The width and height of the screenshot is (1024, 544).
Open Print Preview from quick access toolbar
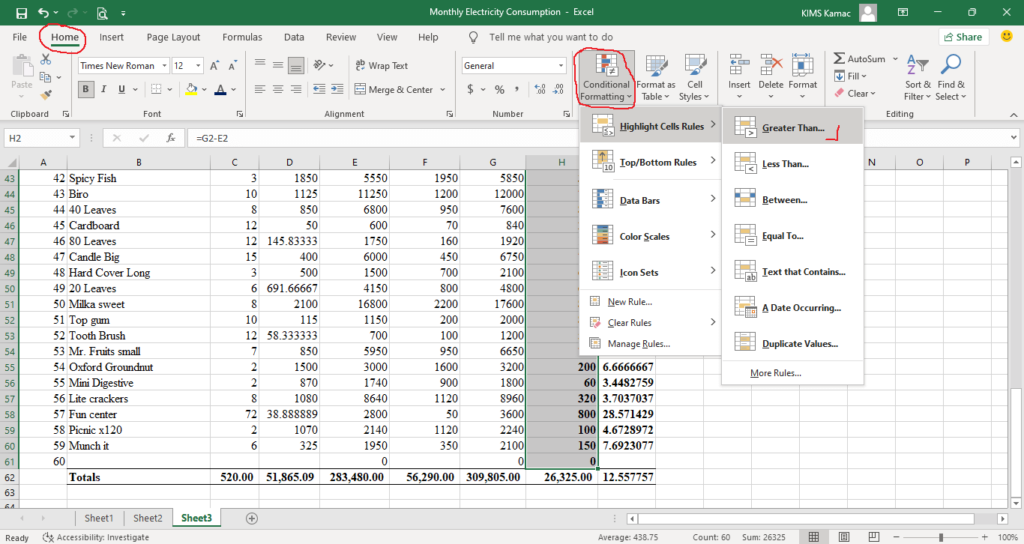(102, 12)
